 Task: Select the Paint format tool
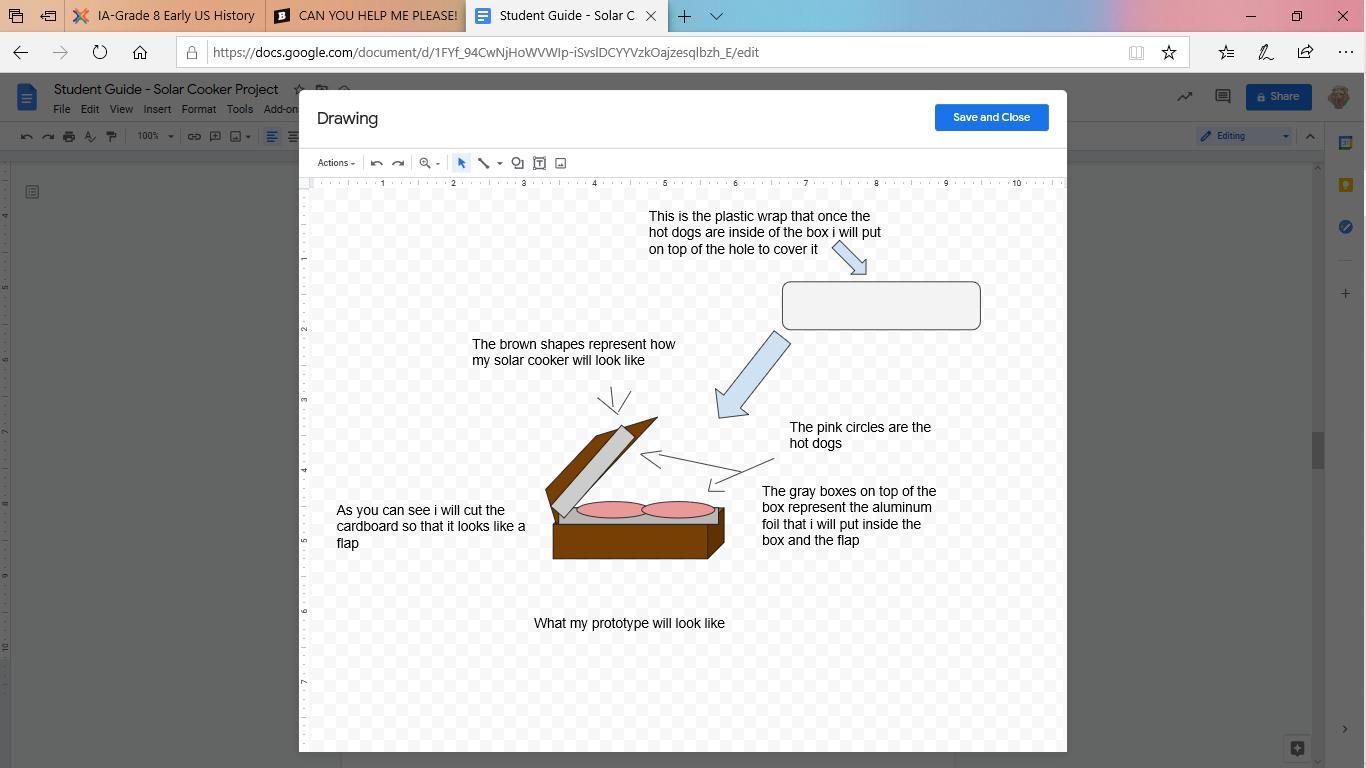[x=111, y=136]
